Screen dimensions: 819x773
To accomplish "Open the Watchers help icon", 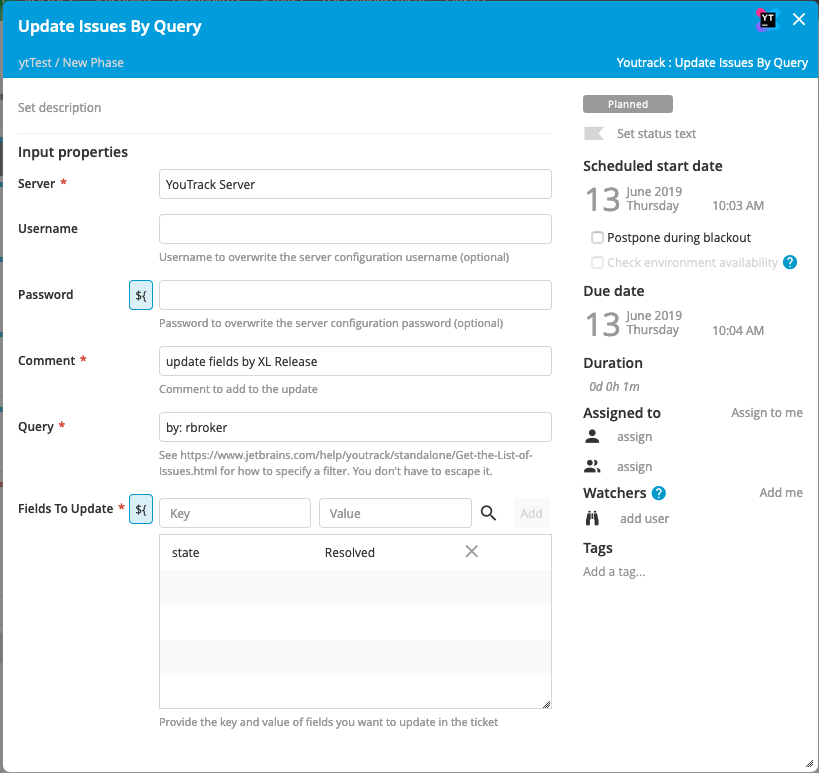I will (x=659, y=493).
